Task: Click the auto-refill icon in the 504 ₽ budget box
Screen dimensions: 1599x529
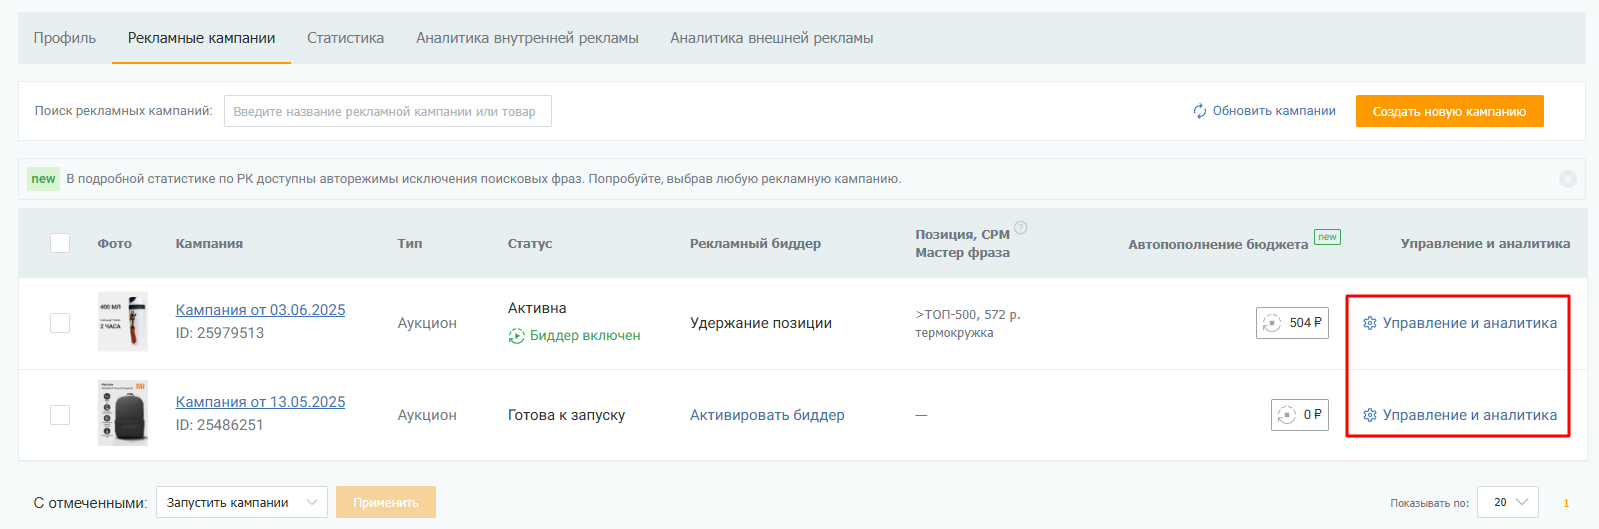Action: [x=1272, y=323]
